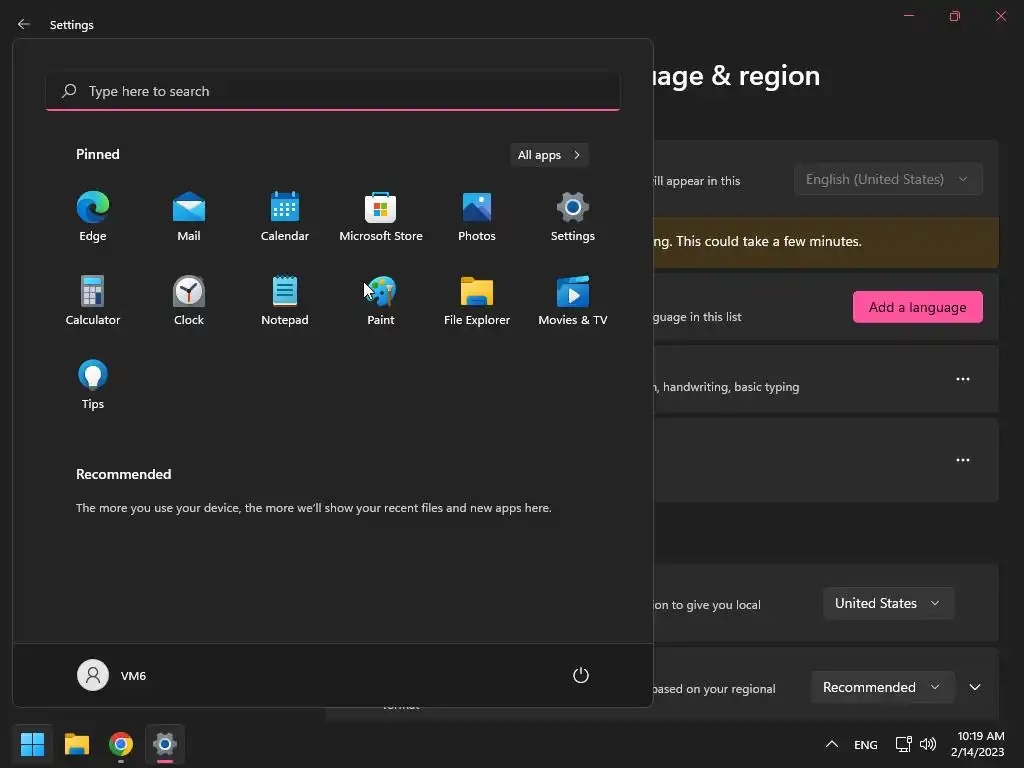Viewport: 1024px width, 768px height.
Task: Open the Calendar app
Action: point(285,217)
